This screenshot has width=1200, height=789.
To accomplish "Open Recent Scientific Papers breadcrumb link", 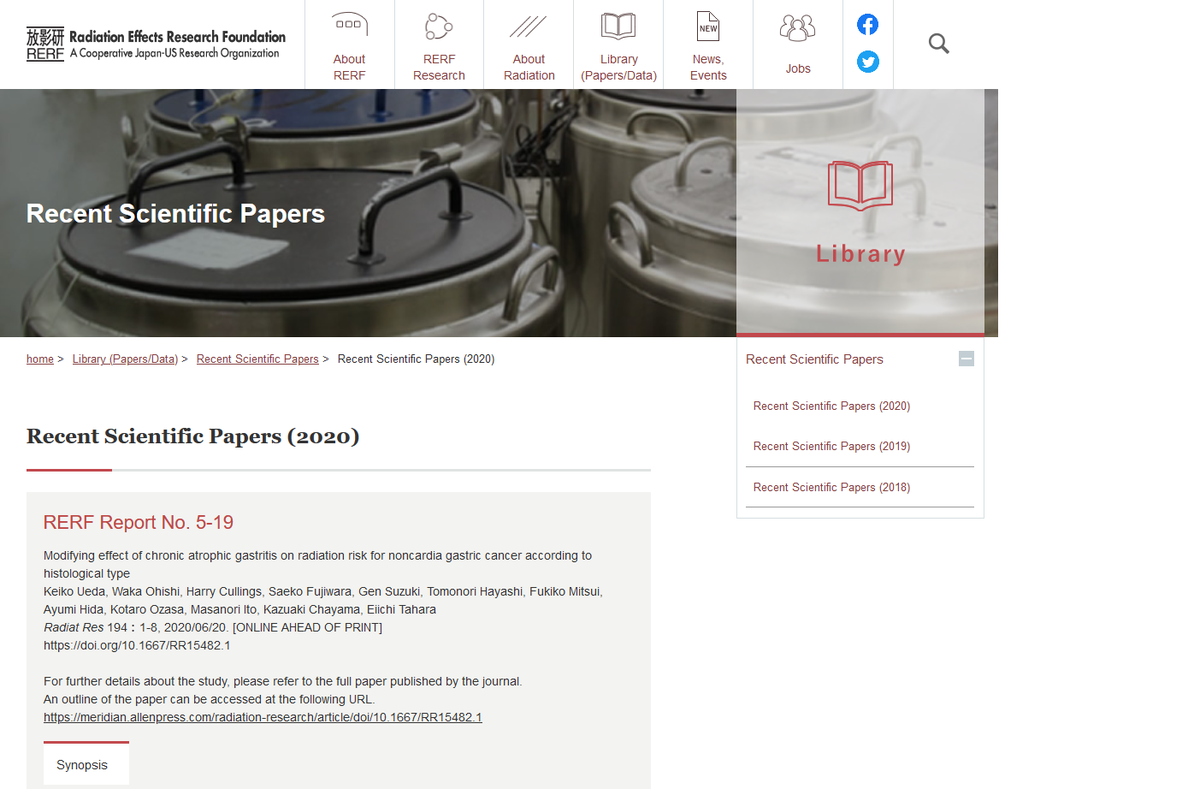I will (257, 359).
